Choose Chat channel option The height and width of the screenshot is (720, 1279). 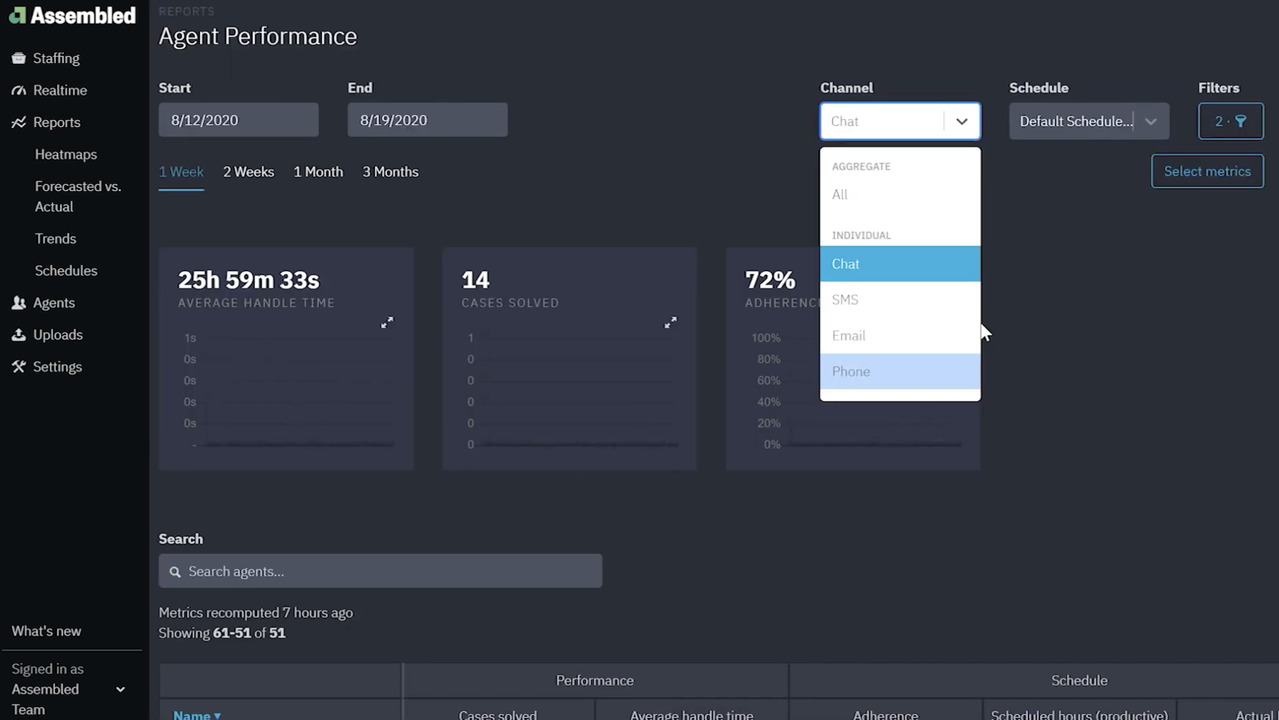point(900,264)
